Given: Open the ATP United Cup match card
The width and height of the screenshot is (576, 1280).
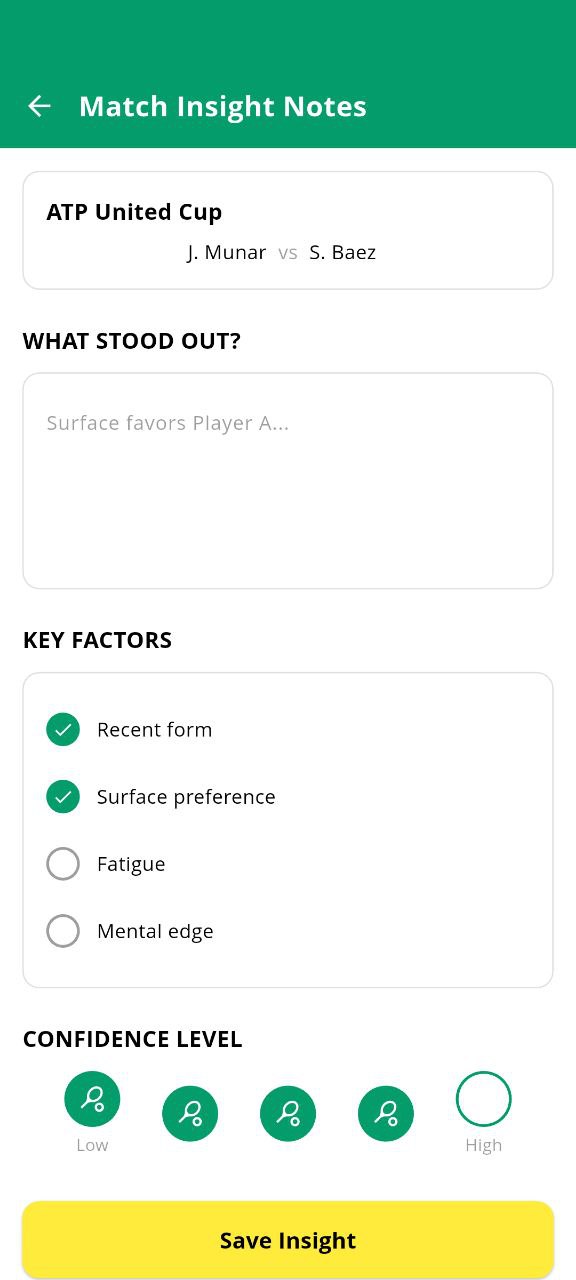Looking at the screenshot, I should tap(288, 229).
